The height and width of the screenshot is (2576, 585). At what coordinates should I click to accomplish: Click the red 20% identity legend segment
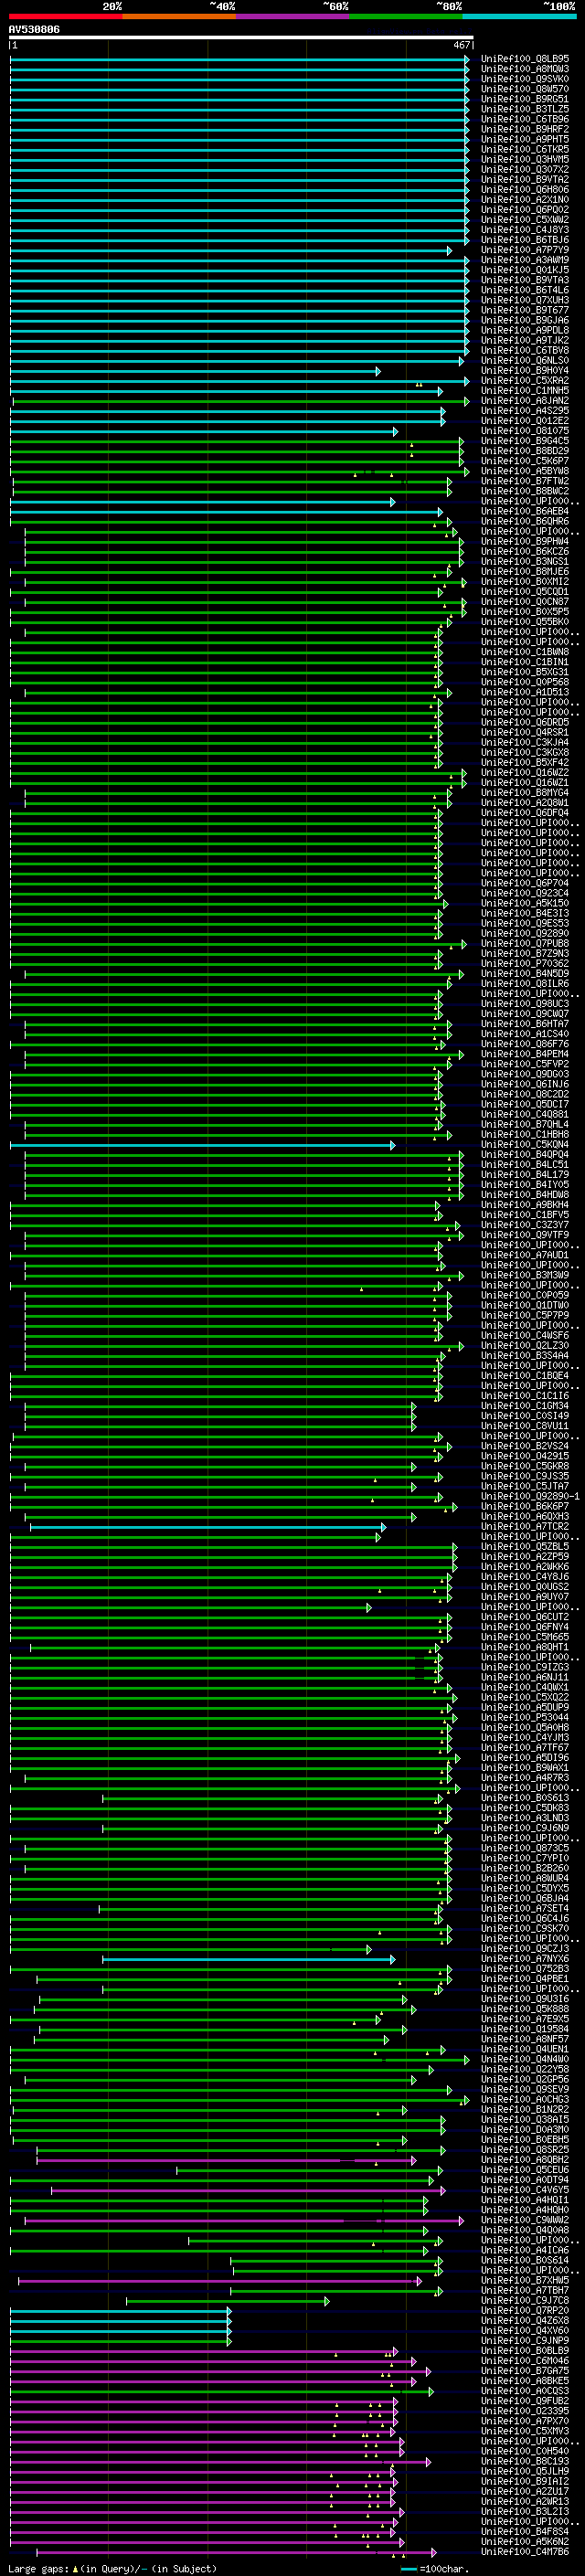[65, 16]
